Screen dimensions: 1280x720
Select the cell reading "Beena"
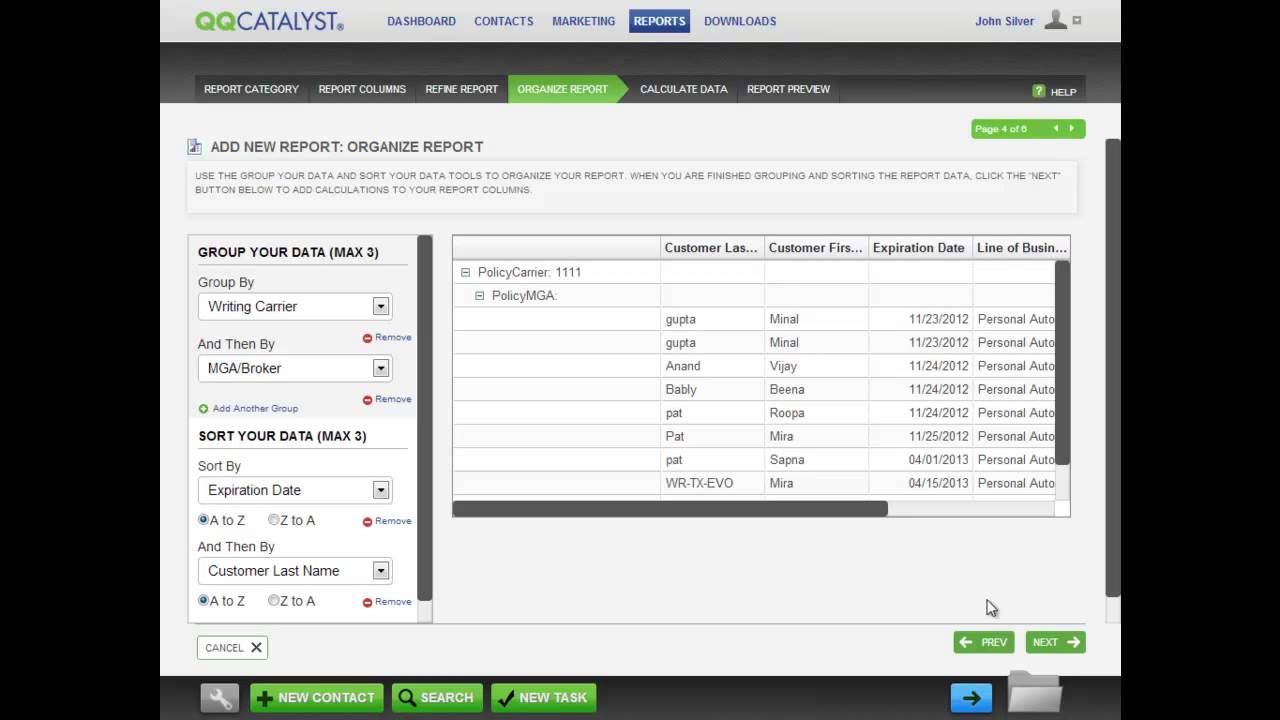pos(816,390)
